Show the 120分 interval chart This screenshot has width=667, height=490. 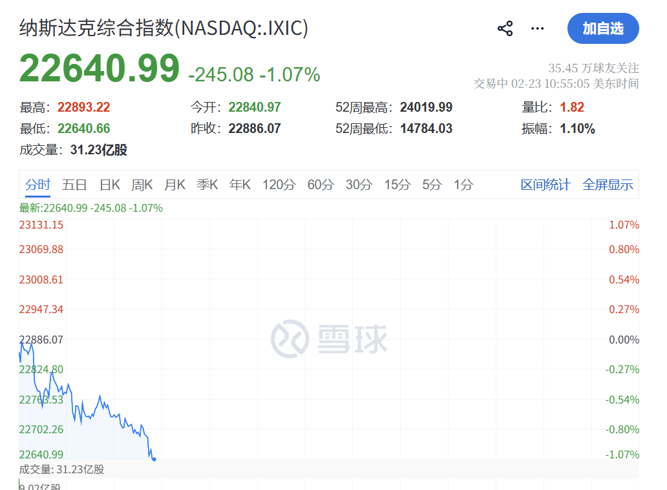click(x=279, y=184)
